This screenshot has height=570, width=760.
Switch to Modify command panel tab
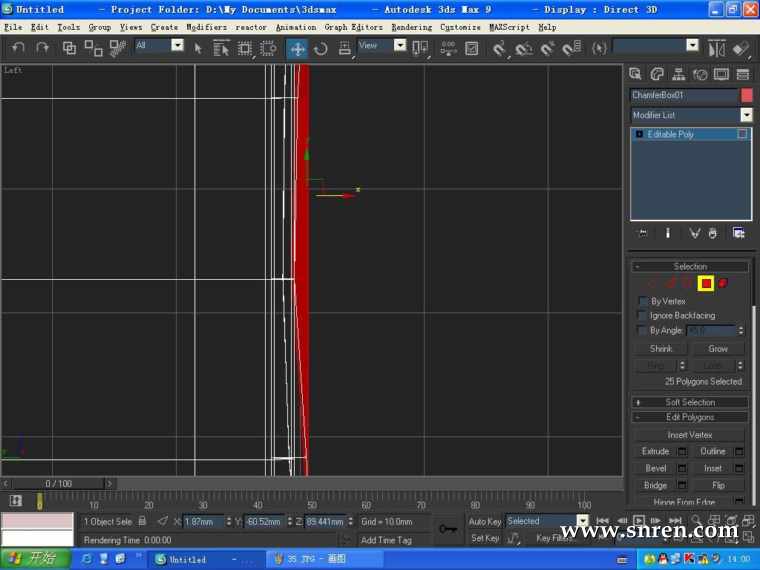click(x=657, y=74)
